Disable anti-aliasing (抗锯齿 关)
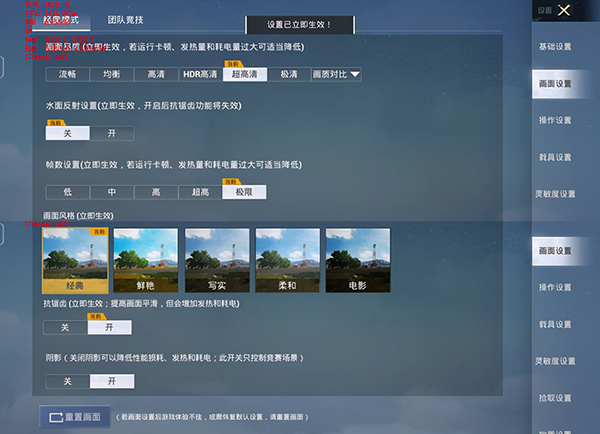The image size is (600, 434). [67, 327]
